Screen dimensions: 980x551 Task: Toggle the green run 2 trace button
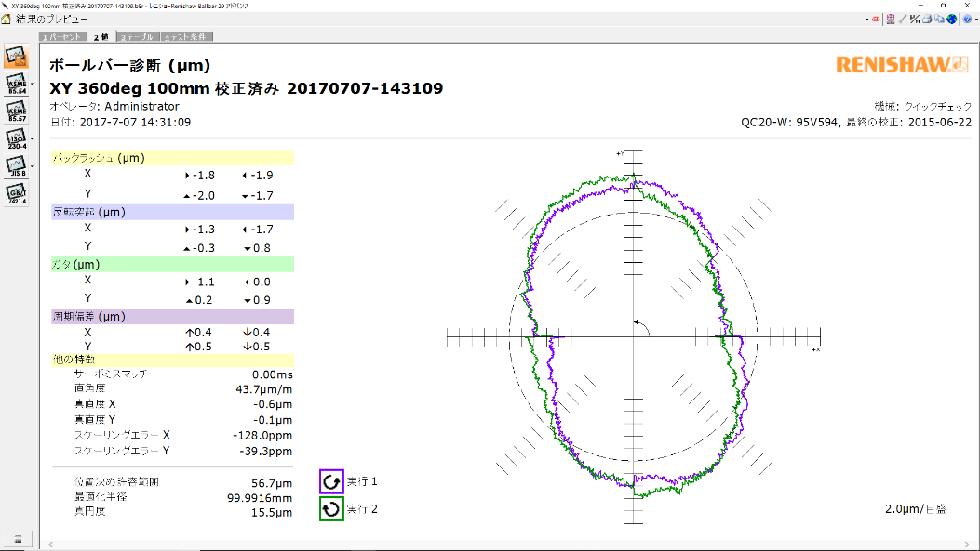(x=331, y=509)
